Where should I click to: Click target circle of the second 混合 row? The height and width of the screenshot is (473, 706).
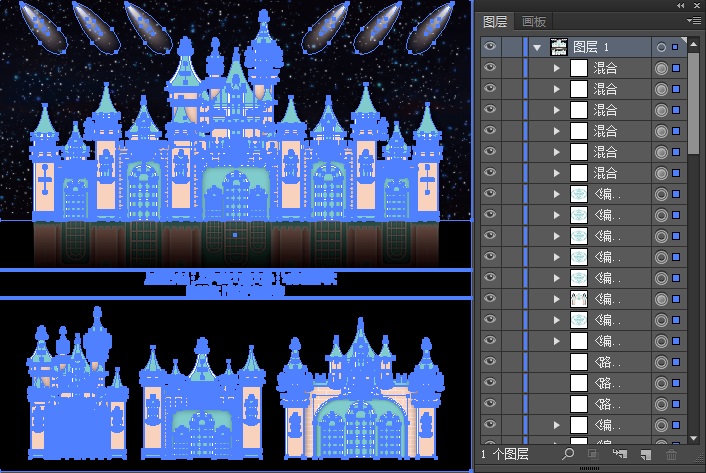coord(661,89)
